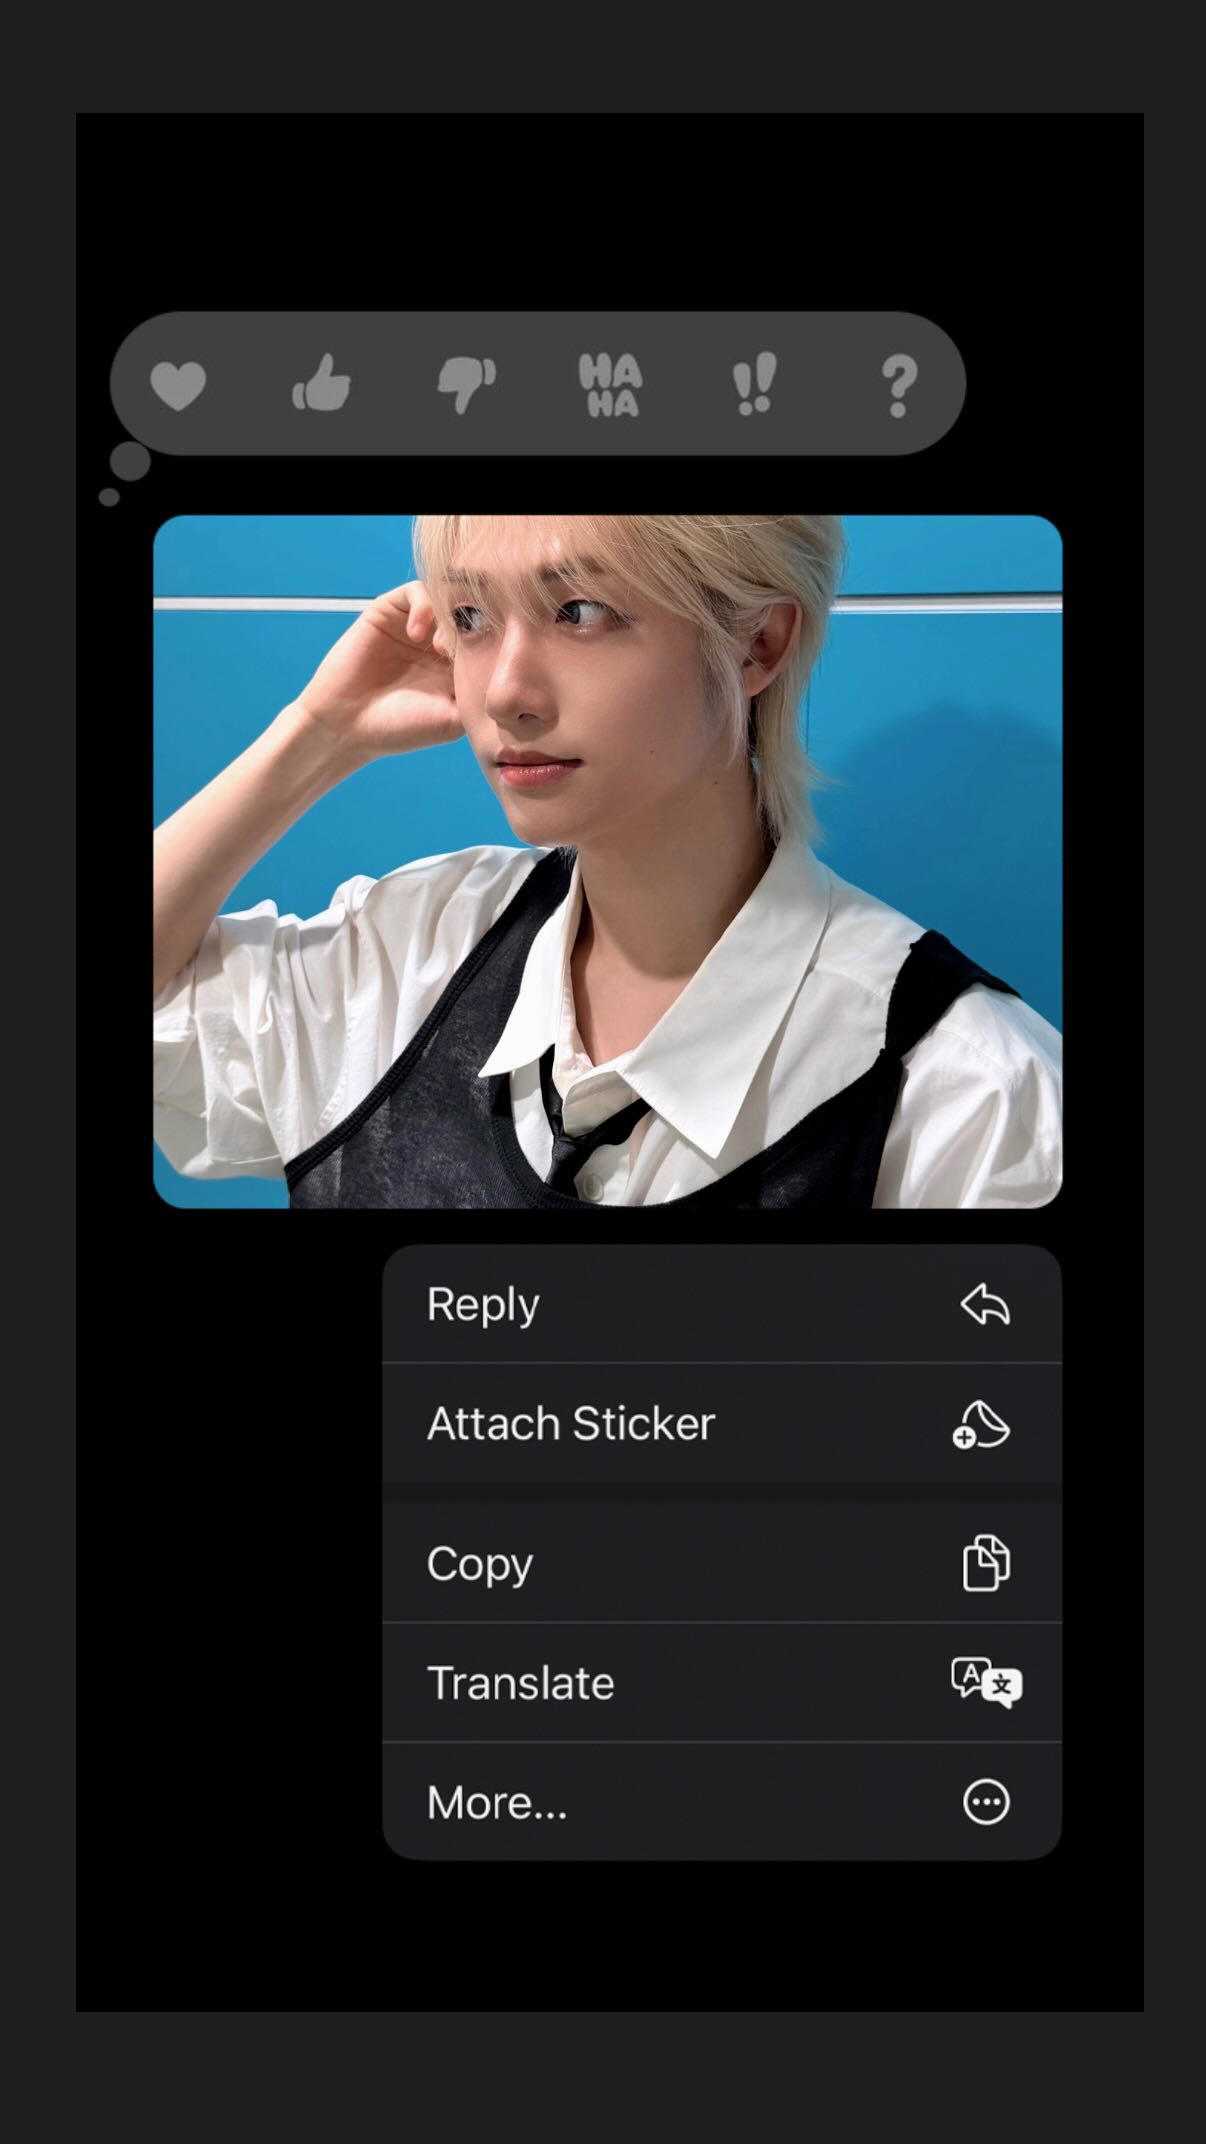React with the heart tapback
This screenshot has width=1206, height=2144.
tap(178, 385)
